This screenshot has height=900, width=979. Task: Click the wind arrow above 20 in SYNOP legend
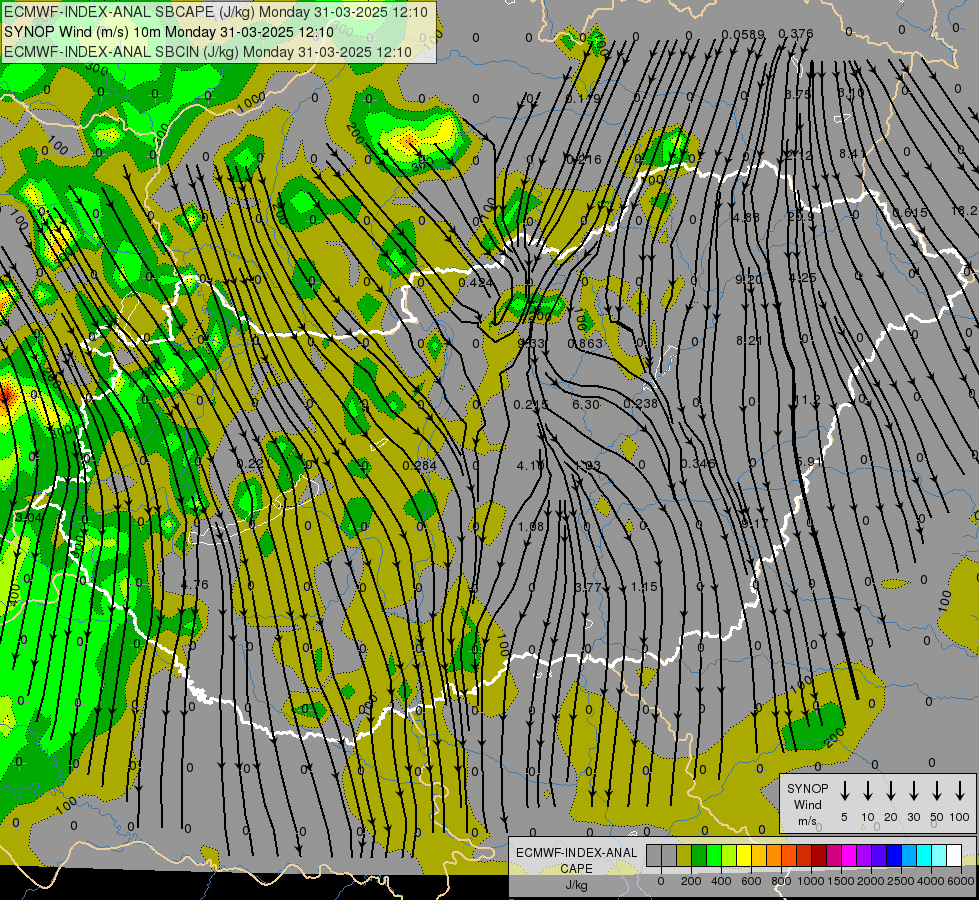[891, 791]
